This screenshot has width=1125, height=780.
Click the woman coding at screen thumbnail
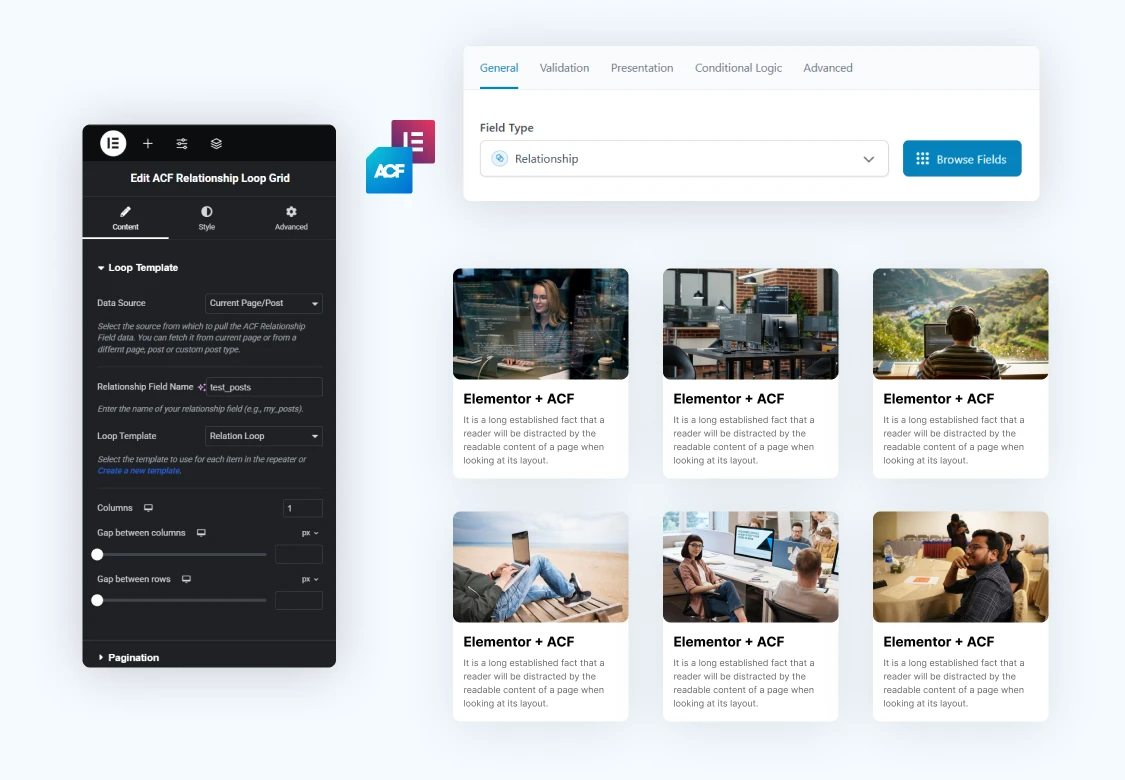coord(541,324)
